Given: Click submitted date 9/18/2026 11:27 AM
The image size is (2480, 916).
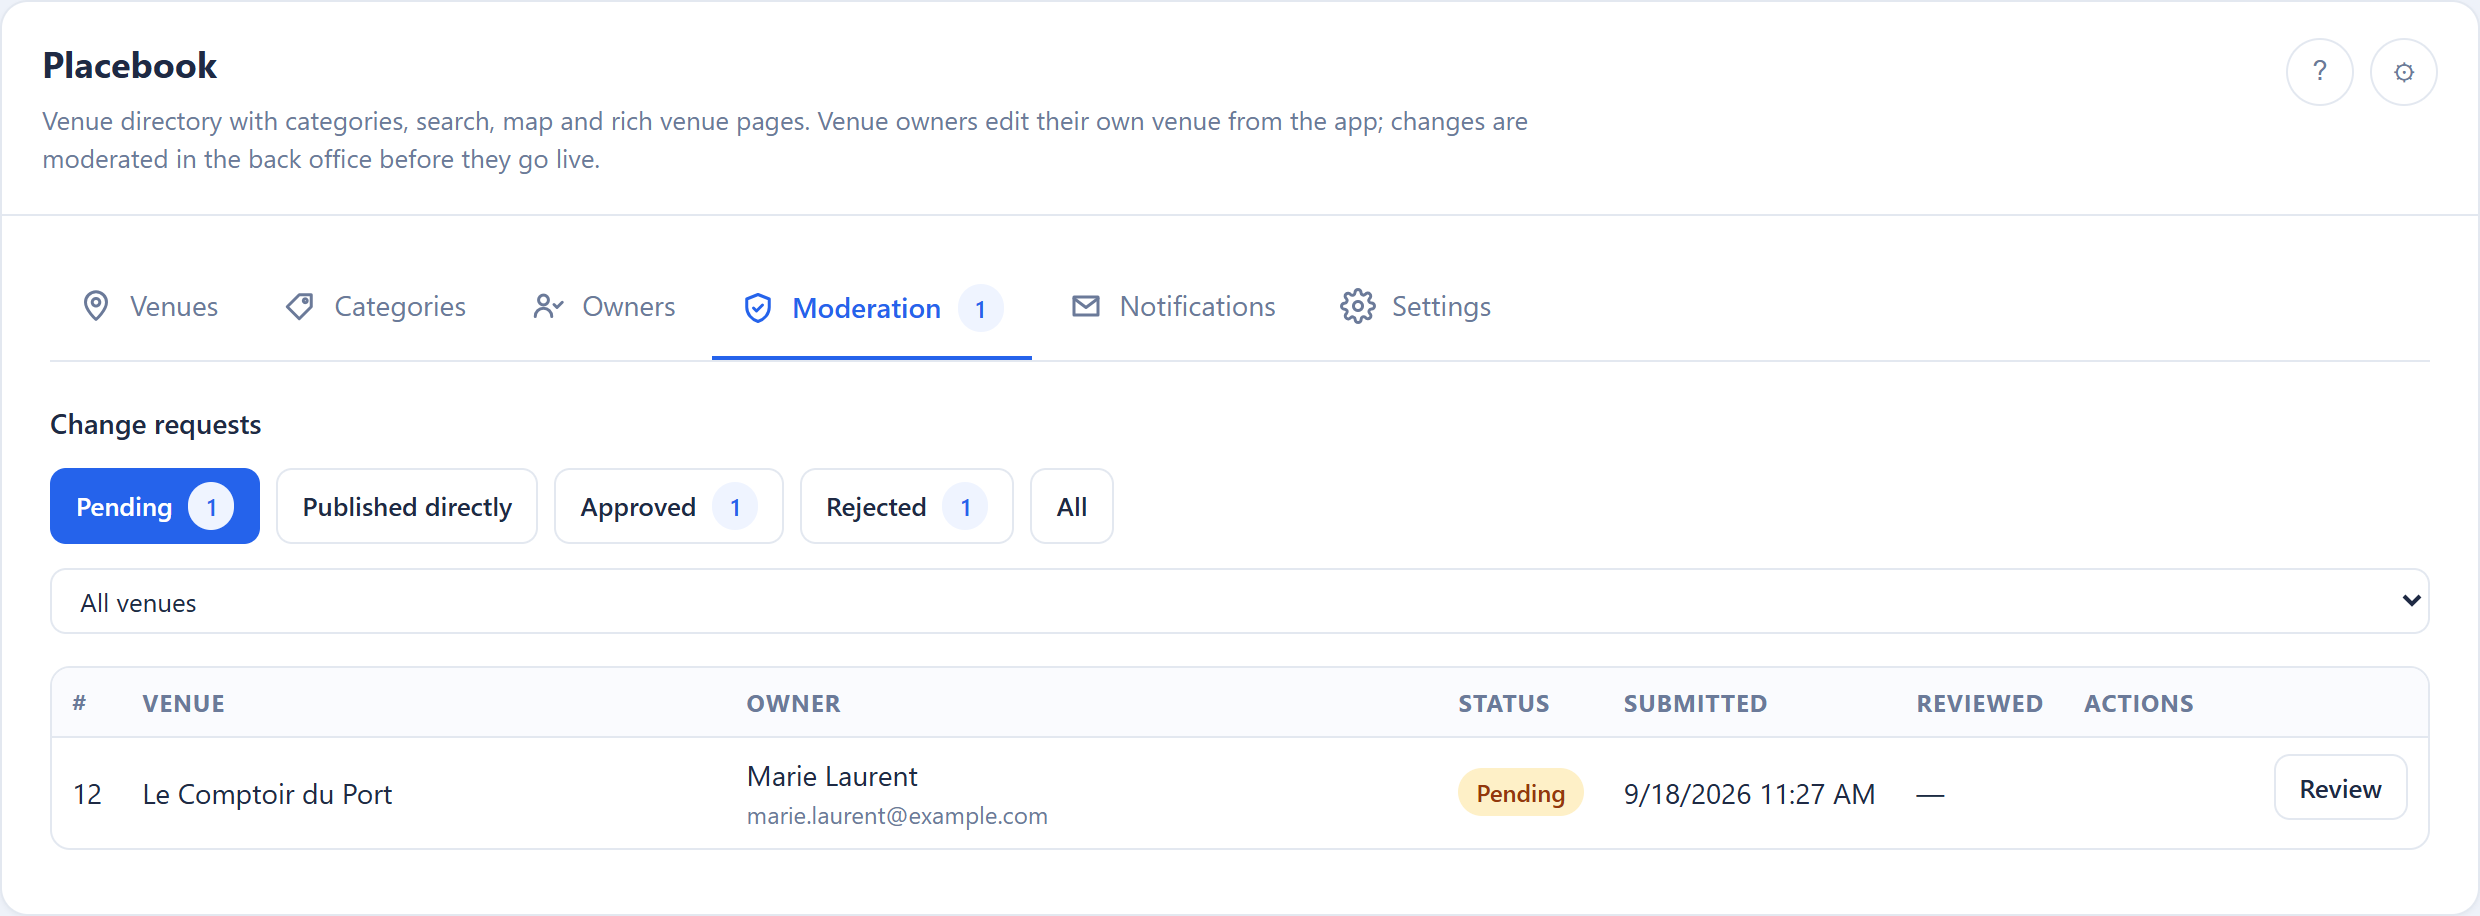Looking at the screenshot, I should [x=1749, y=794].
